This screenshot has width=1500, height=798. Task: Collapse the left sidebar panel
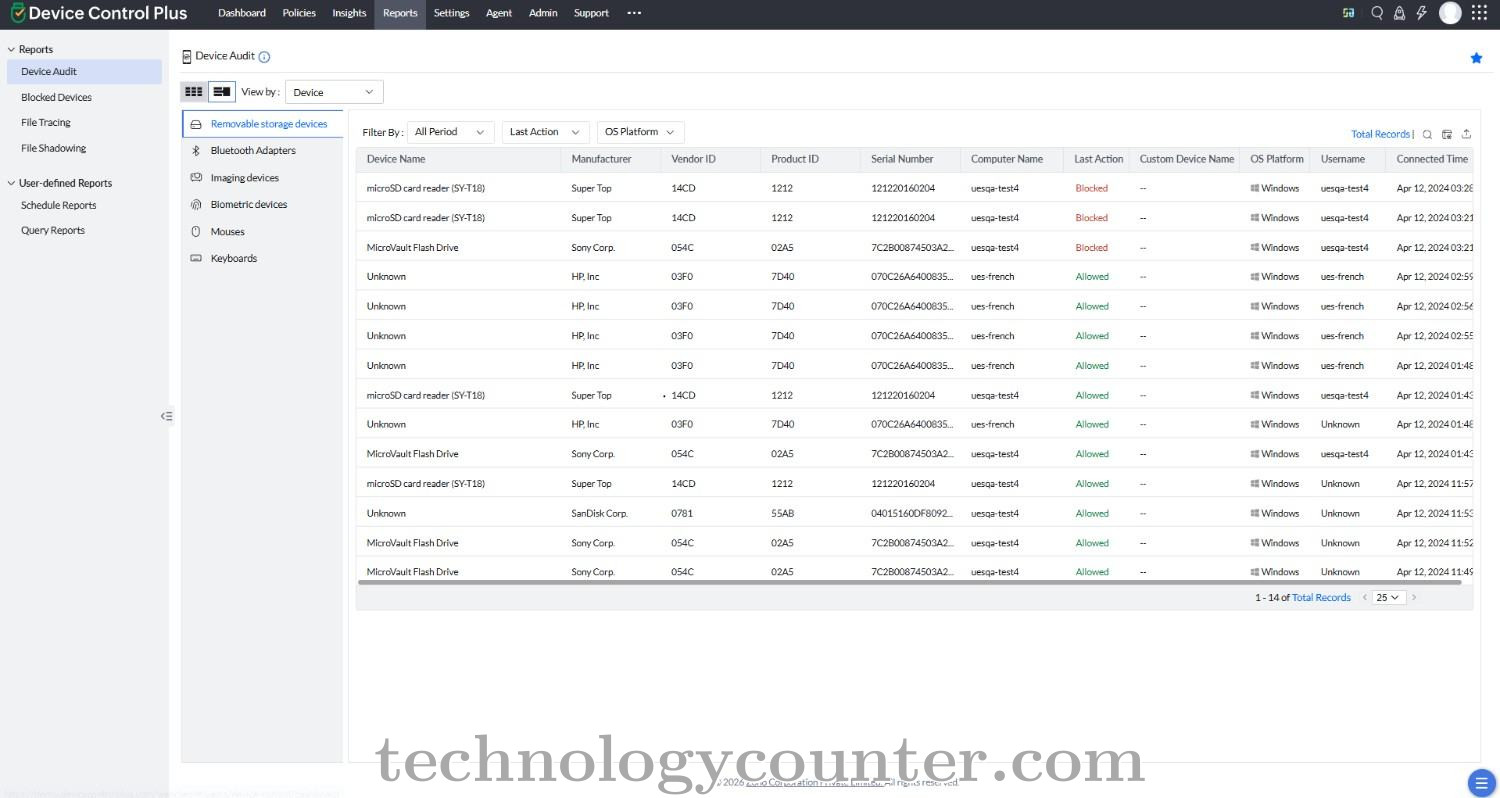pos(167,416)
